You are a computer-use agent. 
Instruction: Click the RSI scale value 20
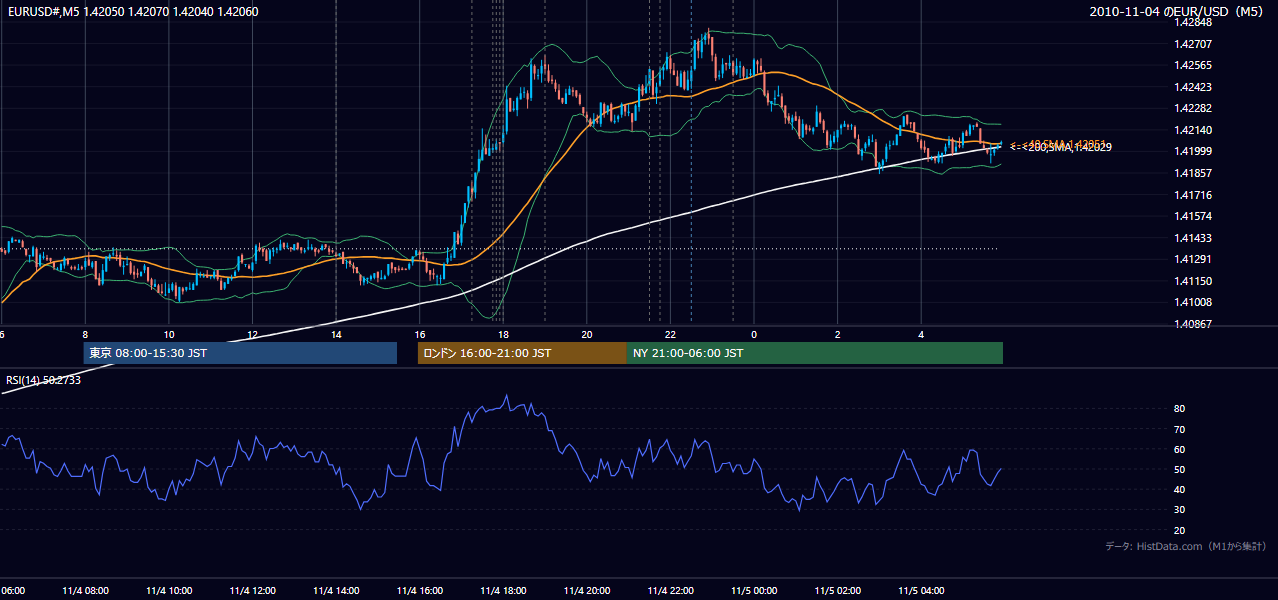[x=1180, y=530]
